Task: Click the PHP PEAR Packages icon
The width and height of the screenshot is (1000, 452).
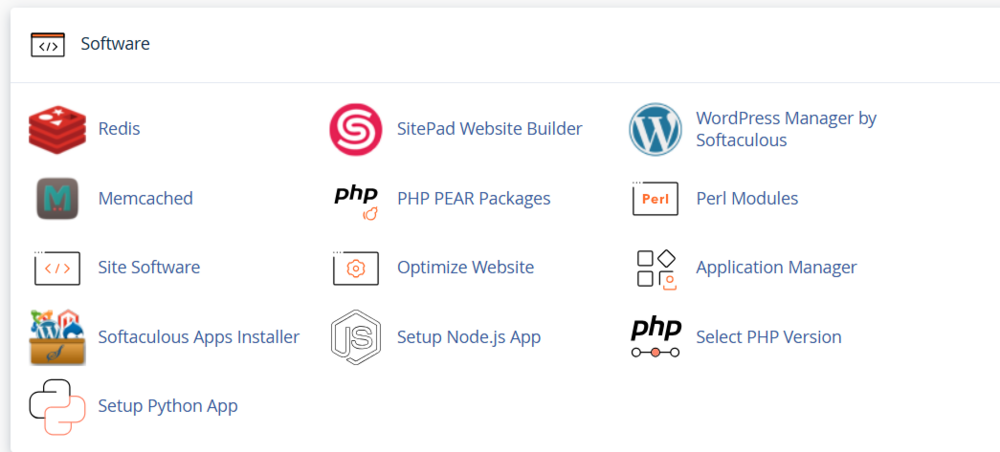Action: [x=356, y=203]
